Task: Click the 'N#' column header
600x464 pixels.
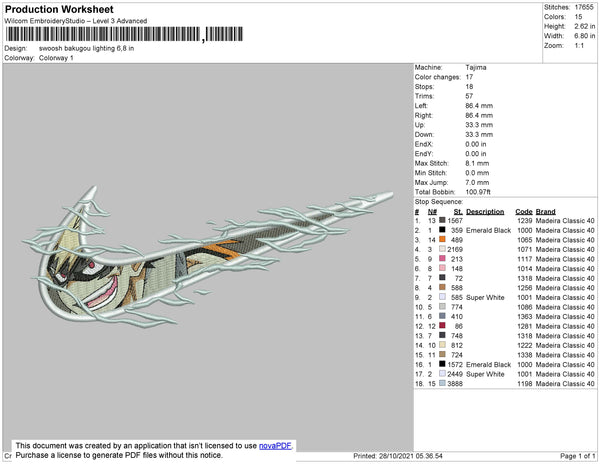Action: (432, 212)
